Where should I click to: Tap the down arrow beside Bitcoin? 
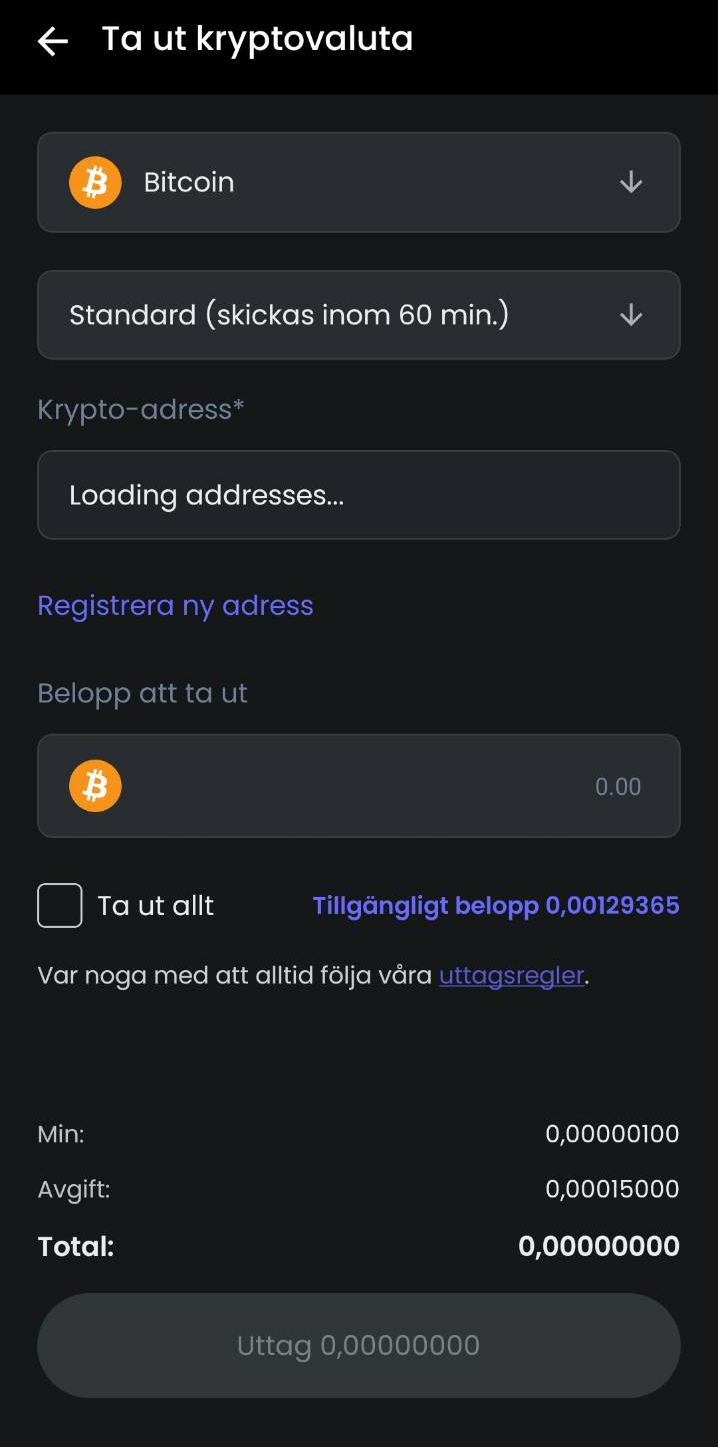[x=630, y=182]
